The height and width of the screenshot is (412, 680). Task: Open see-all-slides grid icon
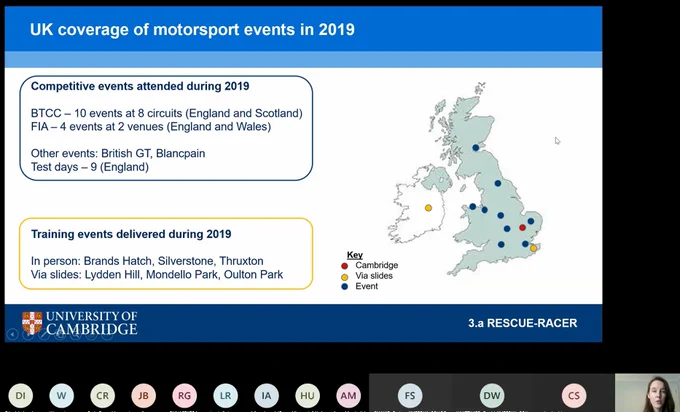click(x=60, y=334)
